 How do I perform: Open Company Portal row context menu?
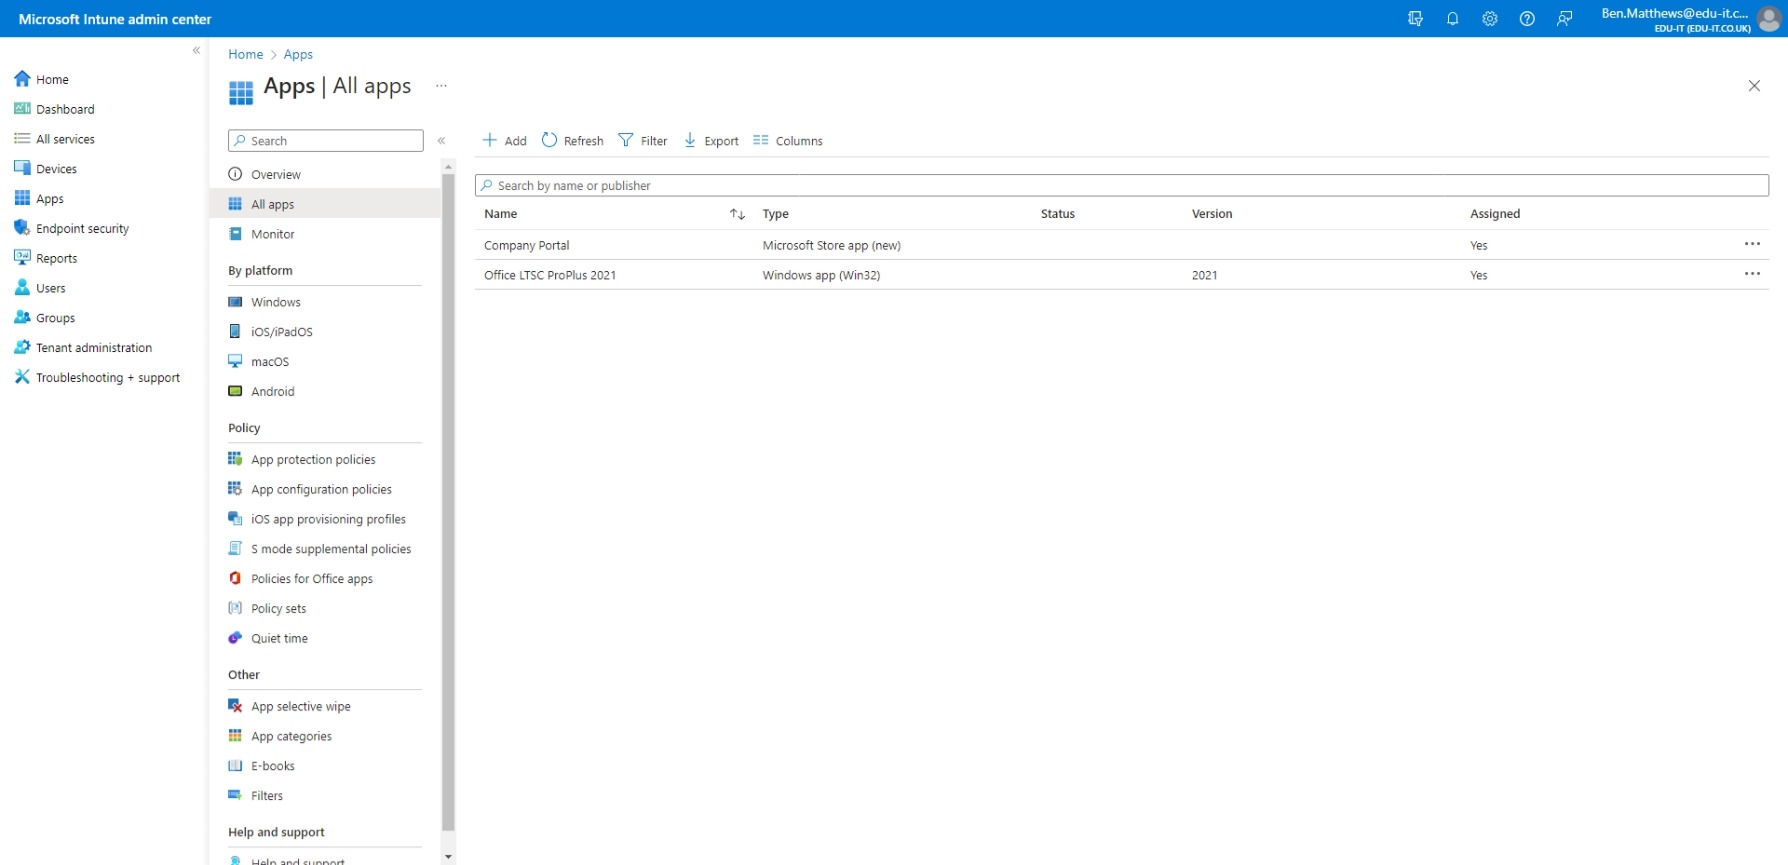1752,244
